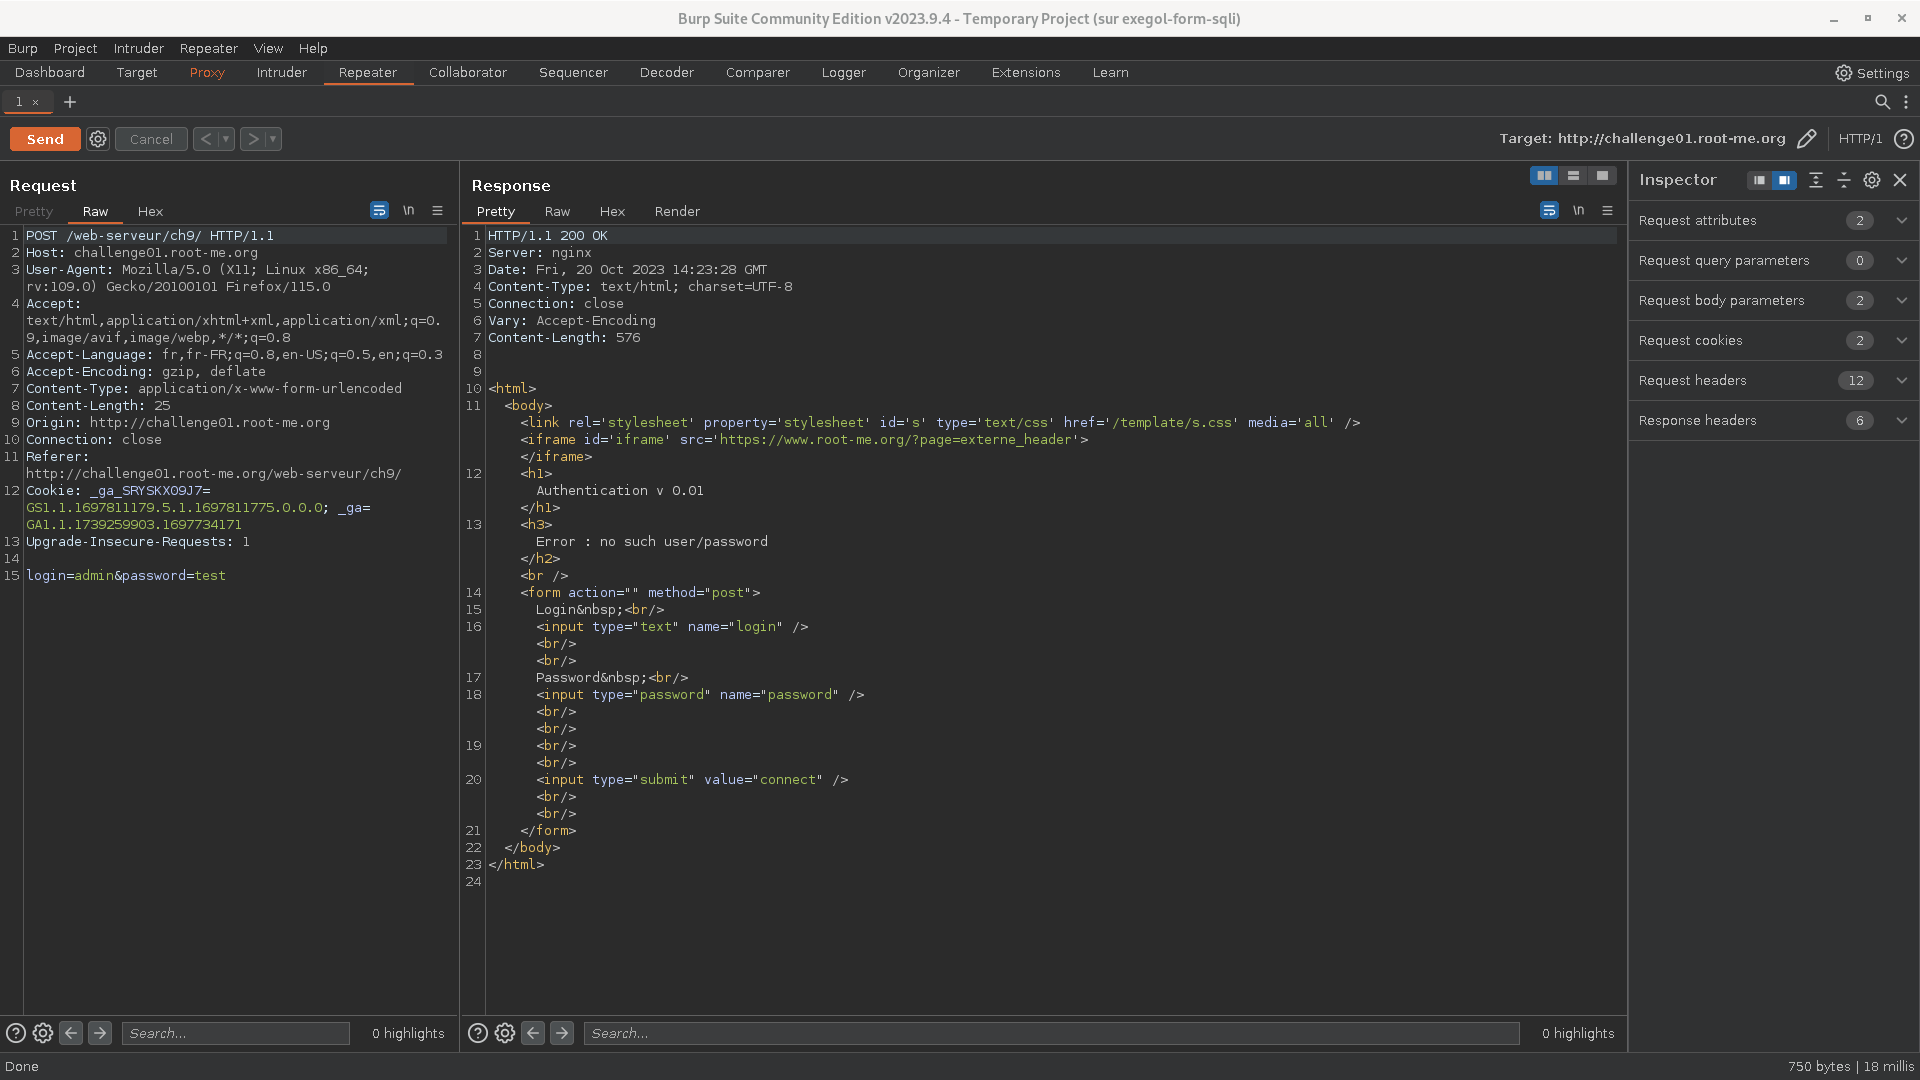Go to previous request with back arrow
The image size is (1920, 1080).
[205, 139]
